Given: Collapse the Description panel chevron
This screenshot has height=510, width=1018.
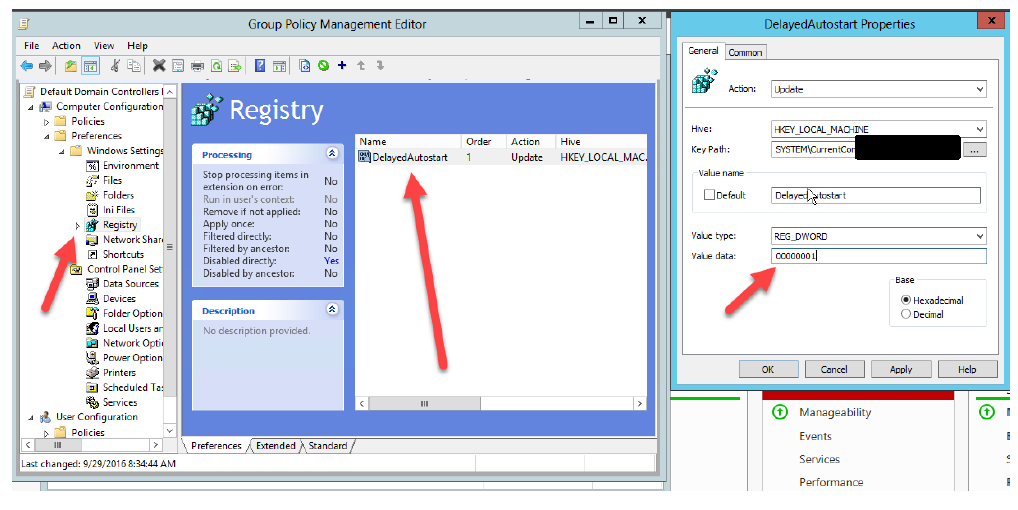Looking at the screenshot, I should coord(332,310).
